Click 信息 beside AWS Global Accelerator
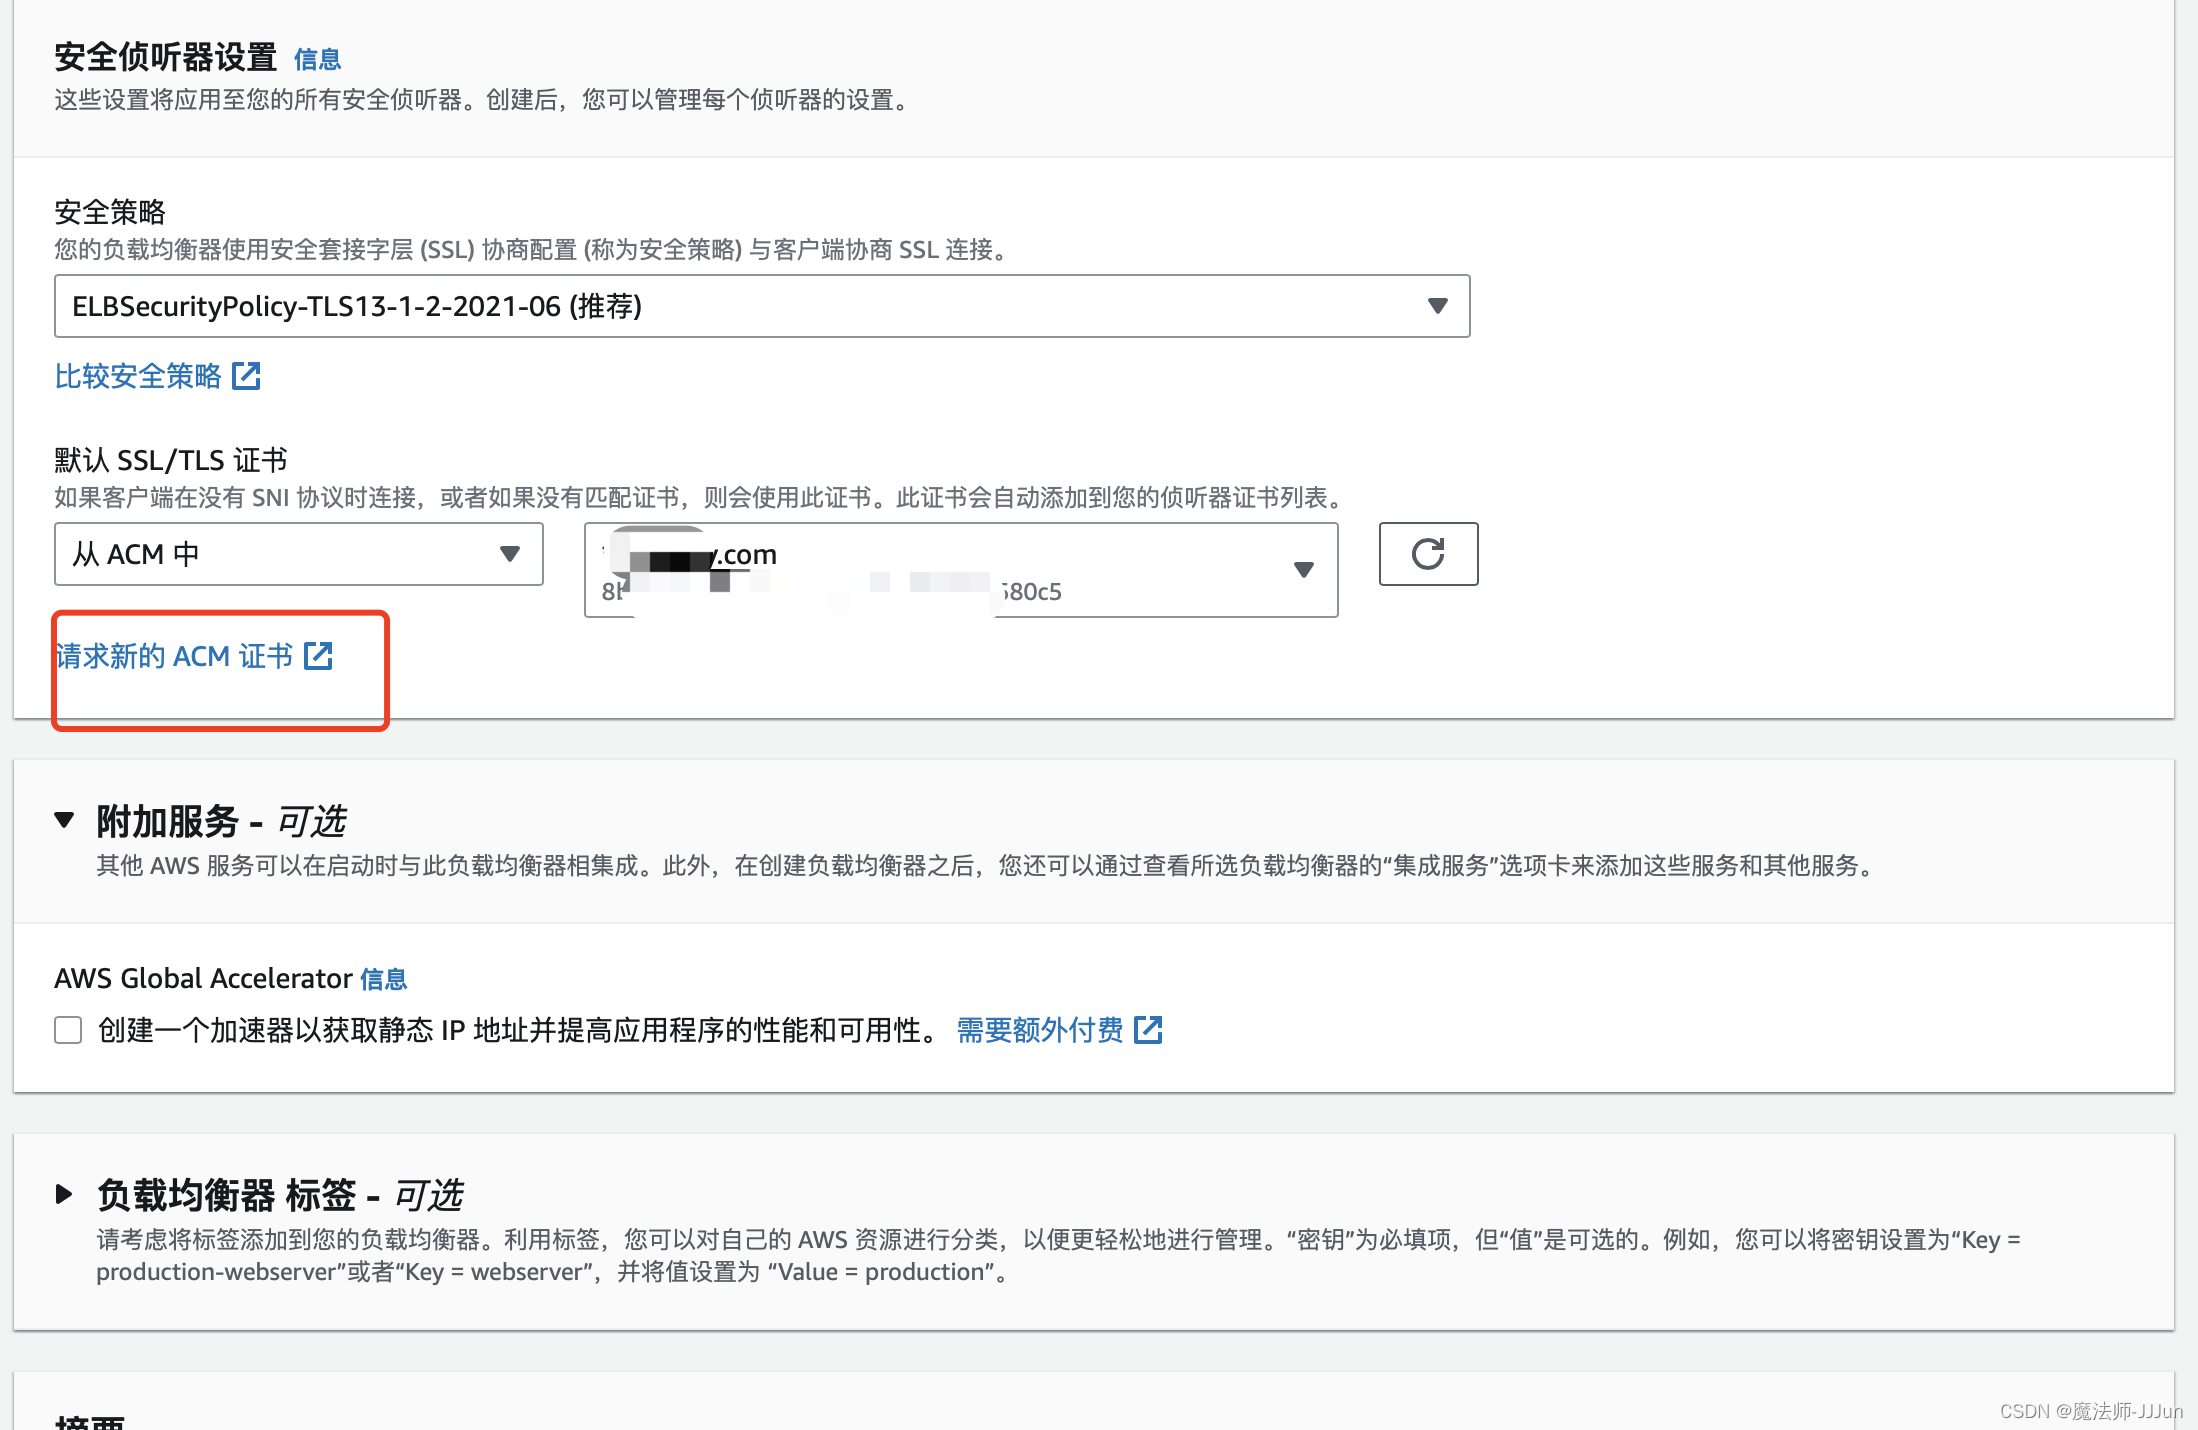2198x1430 pixels. pos(384,979)
